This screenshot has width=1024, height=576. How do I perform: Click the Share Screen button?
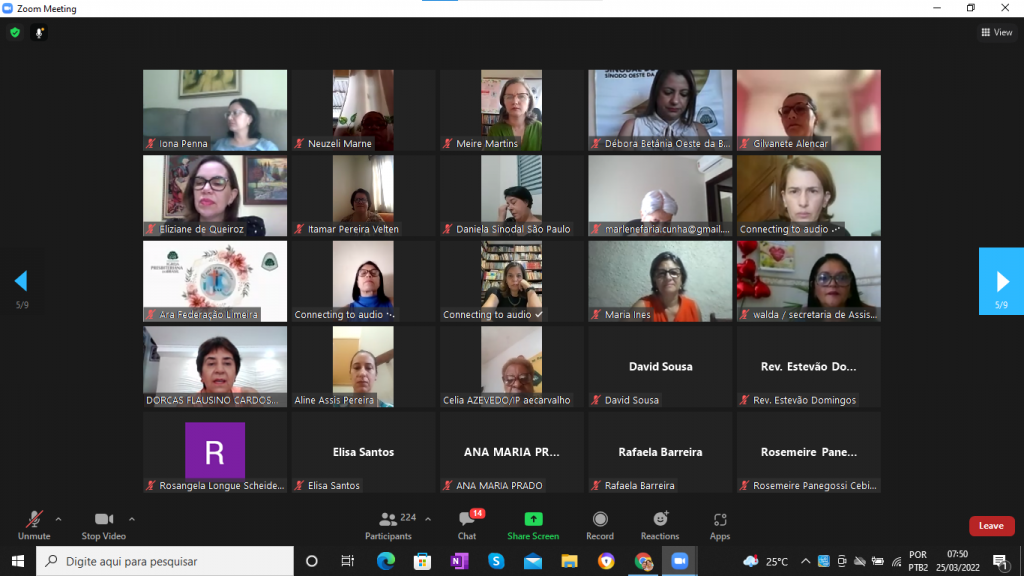point(533,525)
